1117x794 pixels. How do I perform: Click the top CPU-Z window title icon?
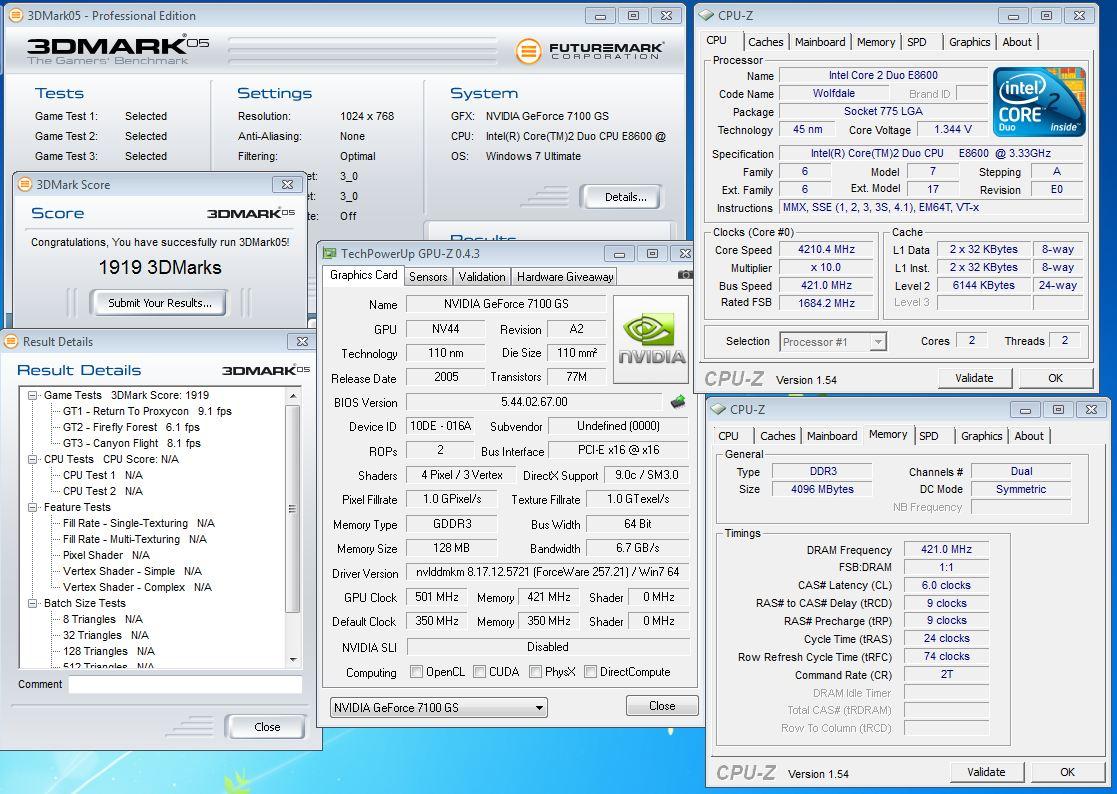pyautogui.click(x=706, y=15)
